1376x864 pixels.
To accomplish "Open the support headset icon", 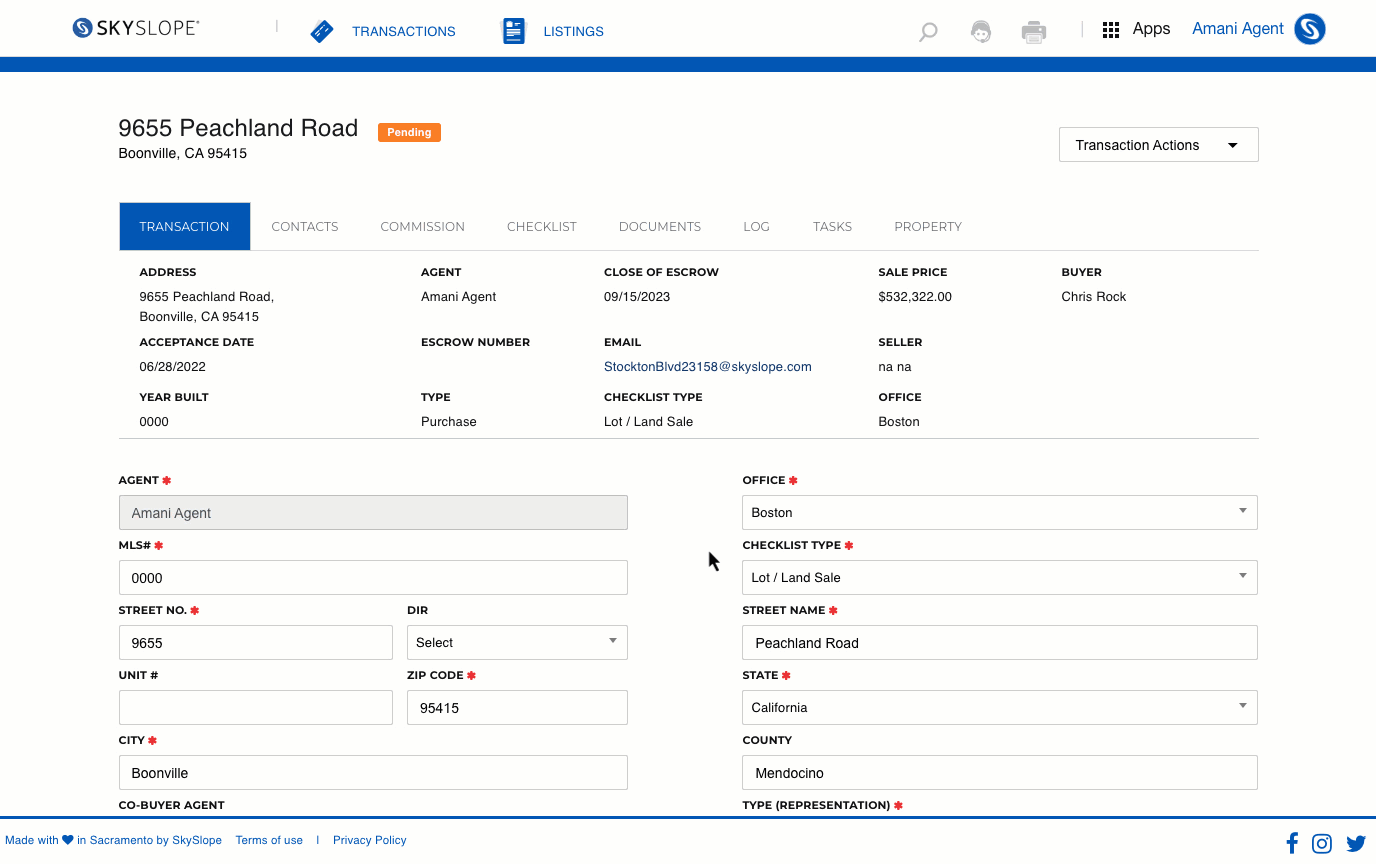I will pyautogui.click(x=981, y=31).
